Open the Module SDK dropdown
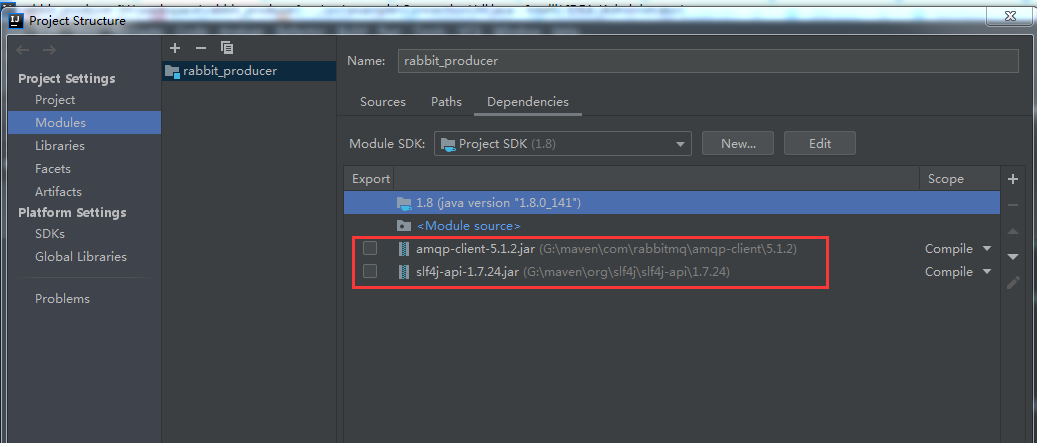The image size is (1037, 443). 562,143
